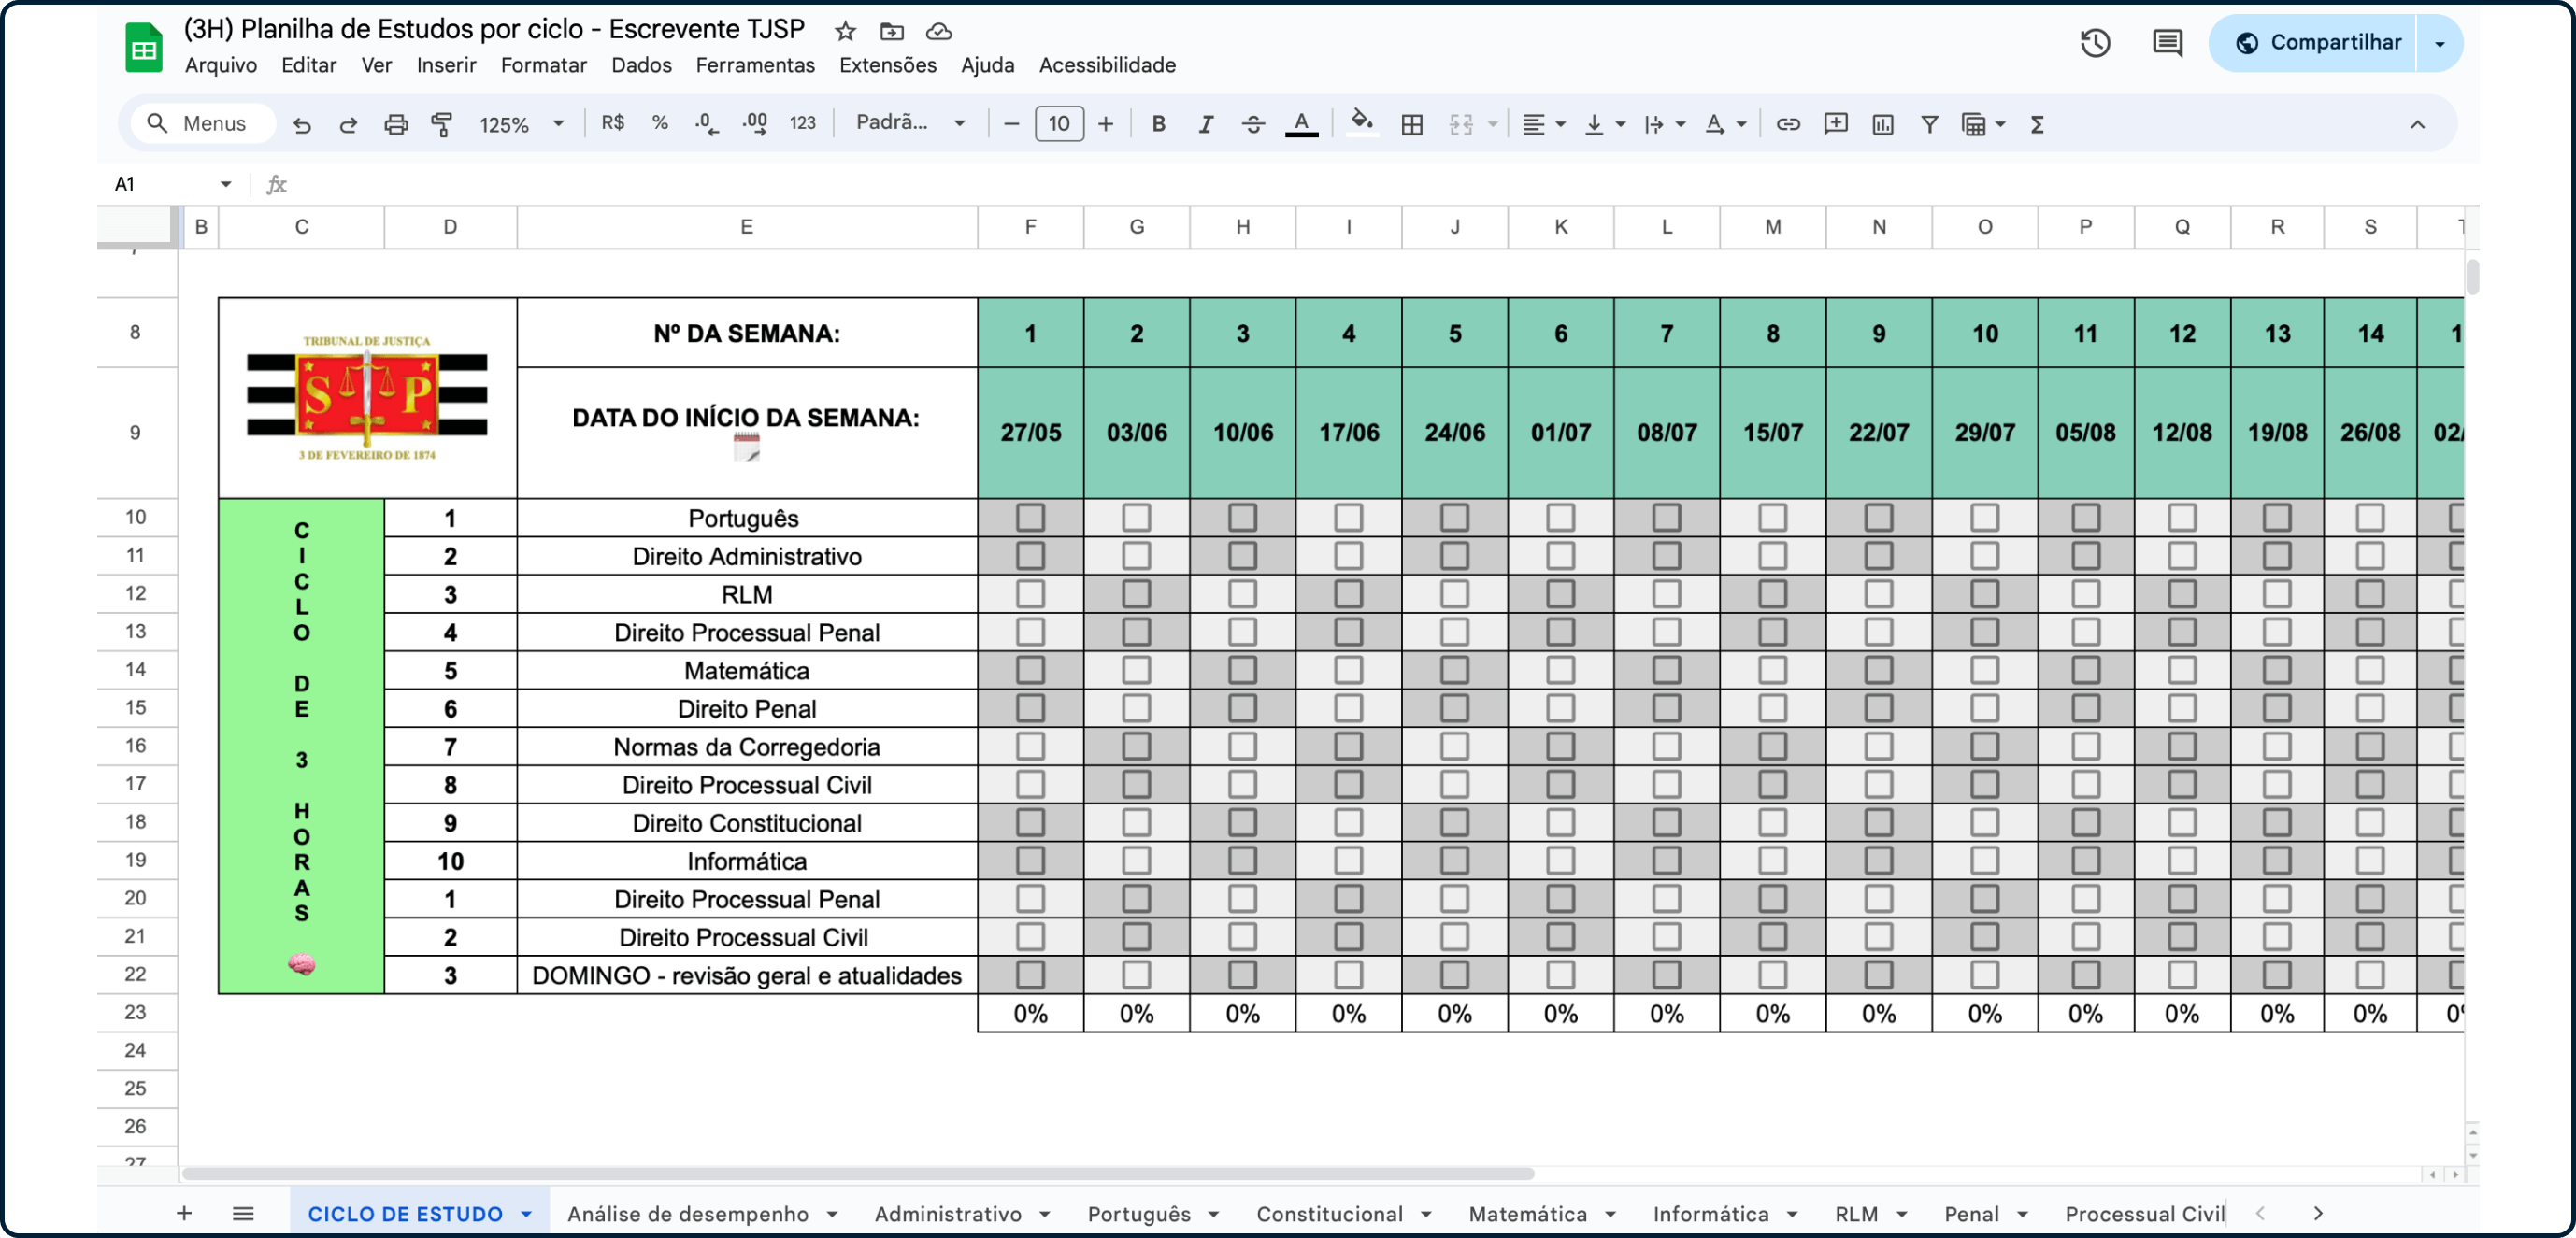
Task: Collapse the toolbar with up chevron
Action: (x=2417, y=124)
